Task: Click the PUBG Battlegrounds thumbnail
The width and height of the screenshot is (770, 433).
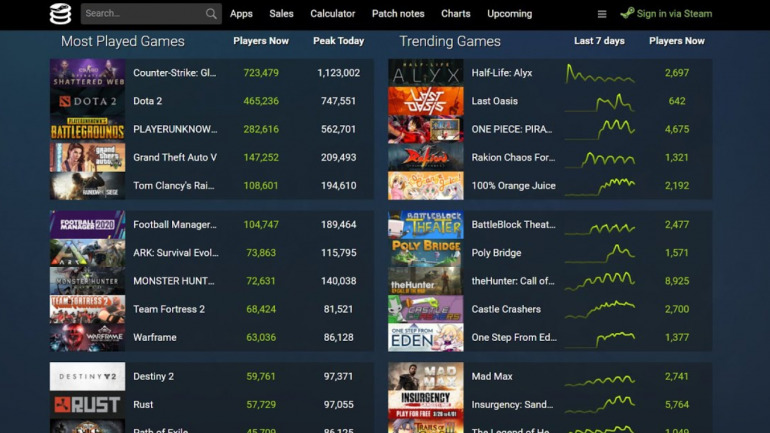Action: [x=87, y=129]
